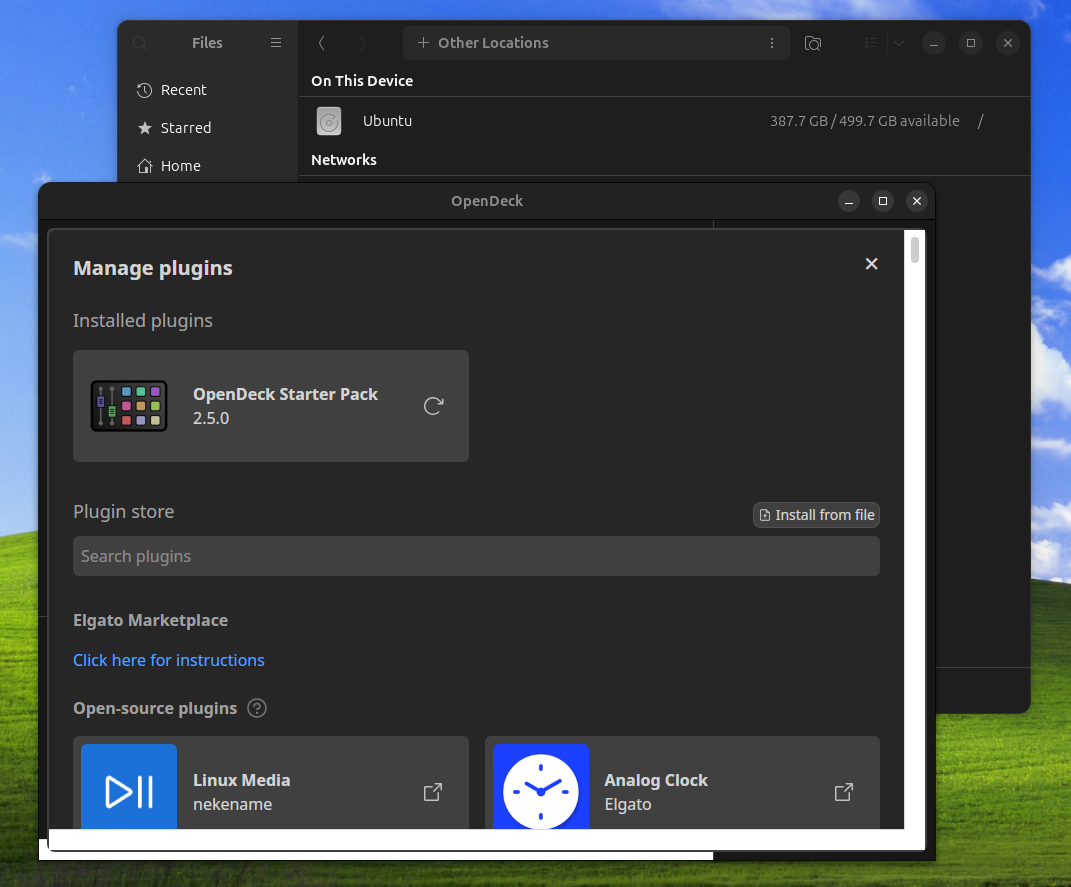Open the Files window main menu
This screenshot has height=887, width=1071.
click(x=276, y=43)
